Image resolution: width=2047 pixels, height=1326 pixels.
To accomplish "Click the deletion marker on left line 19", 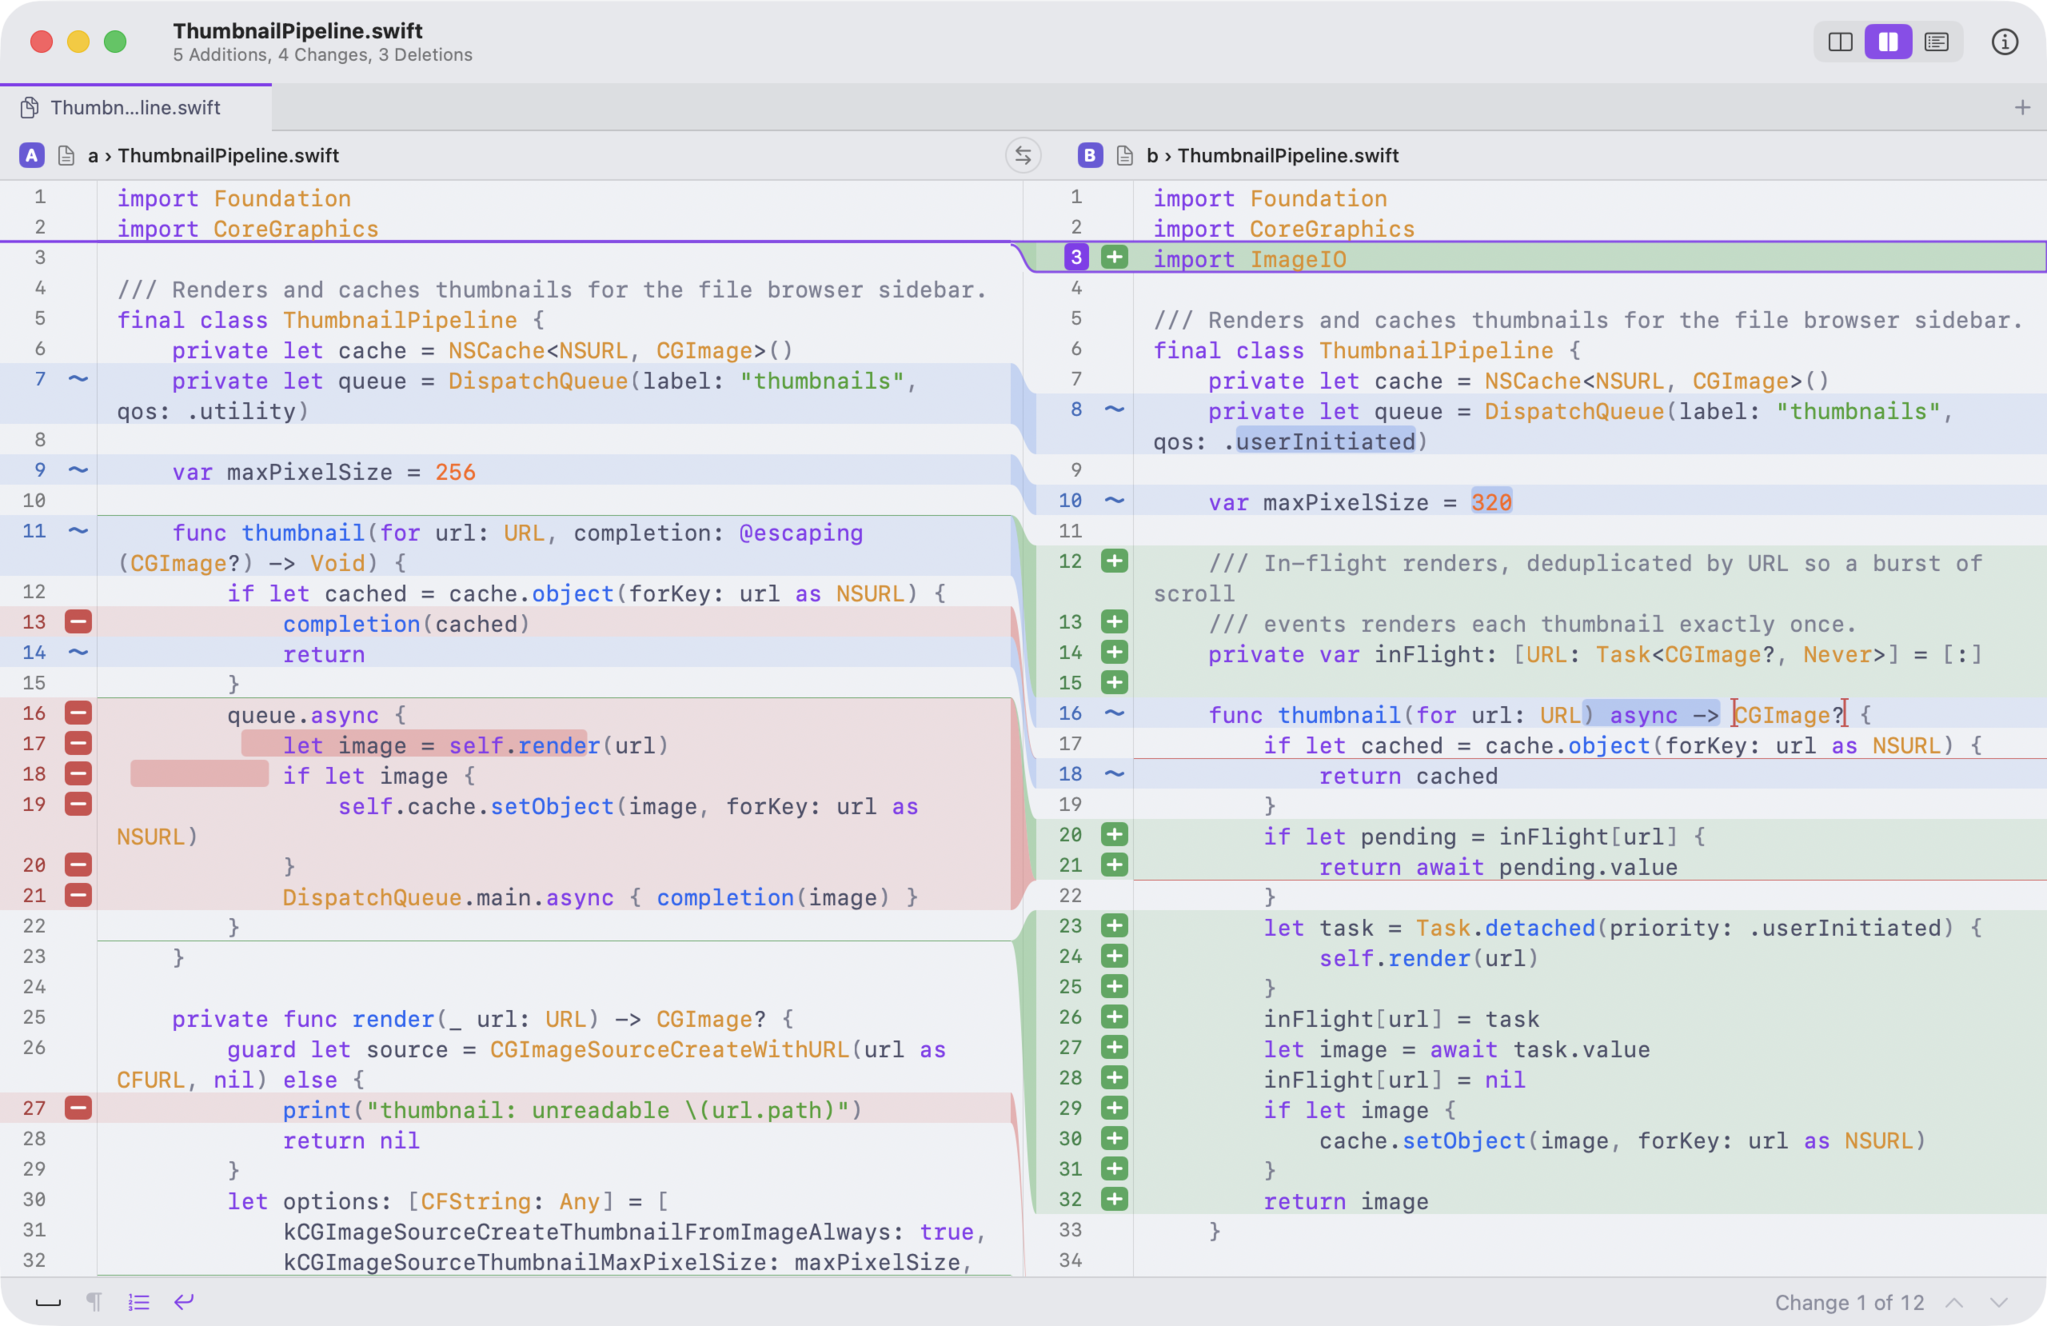I will [78, 804].
